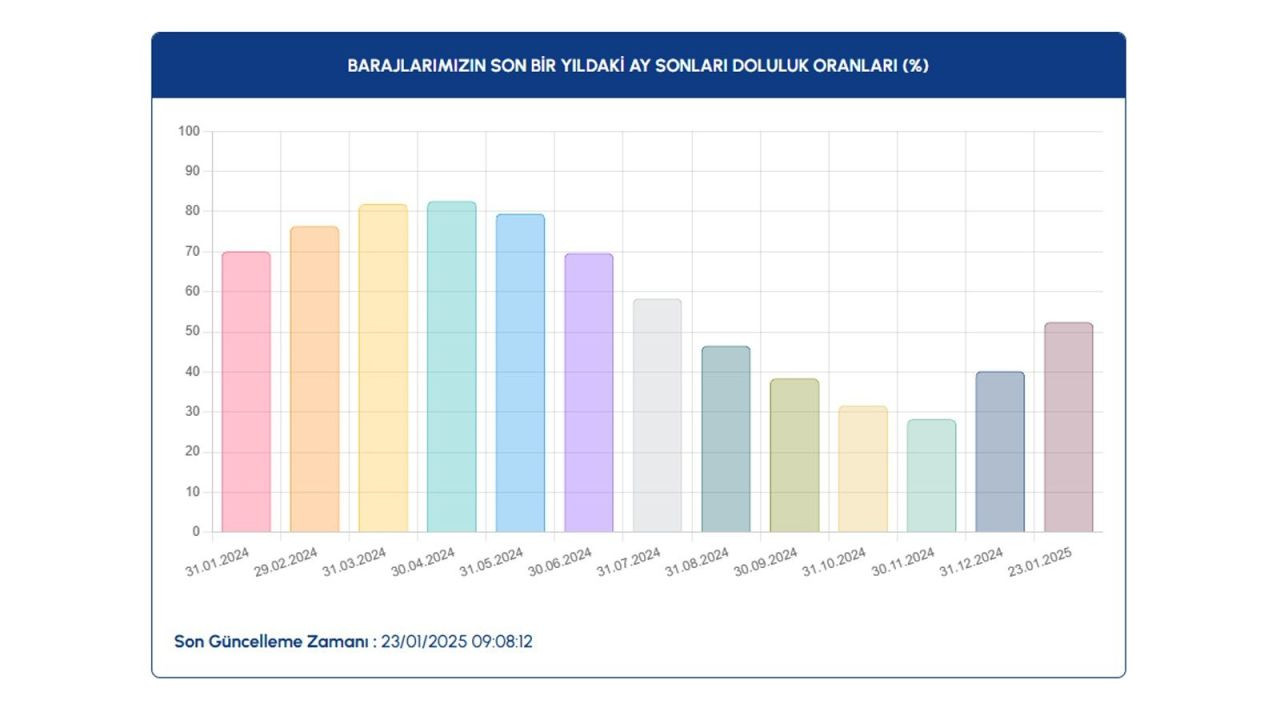Click the cream bar for 31.10.2024
1280x720 pixels.
(863, 469)
